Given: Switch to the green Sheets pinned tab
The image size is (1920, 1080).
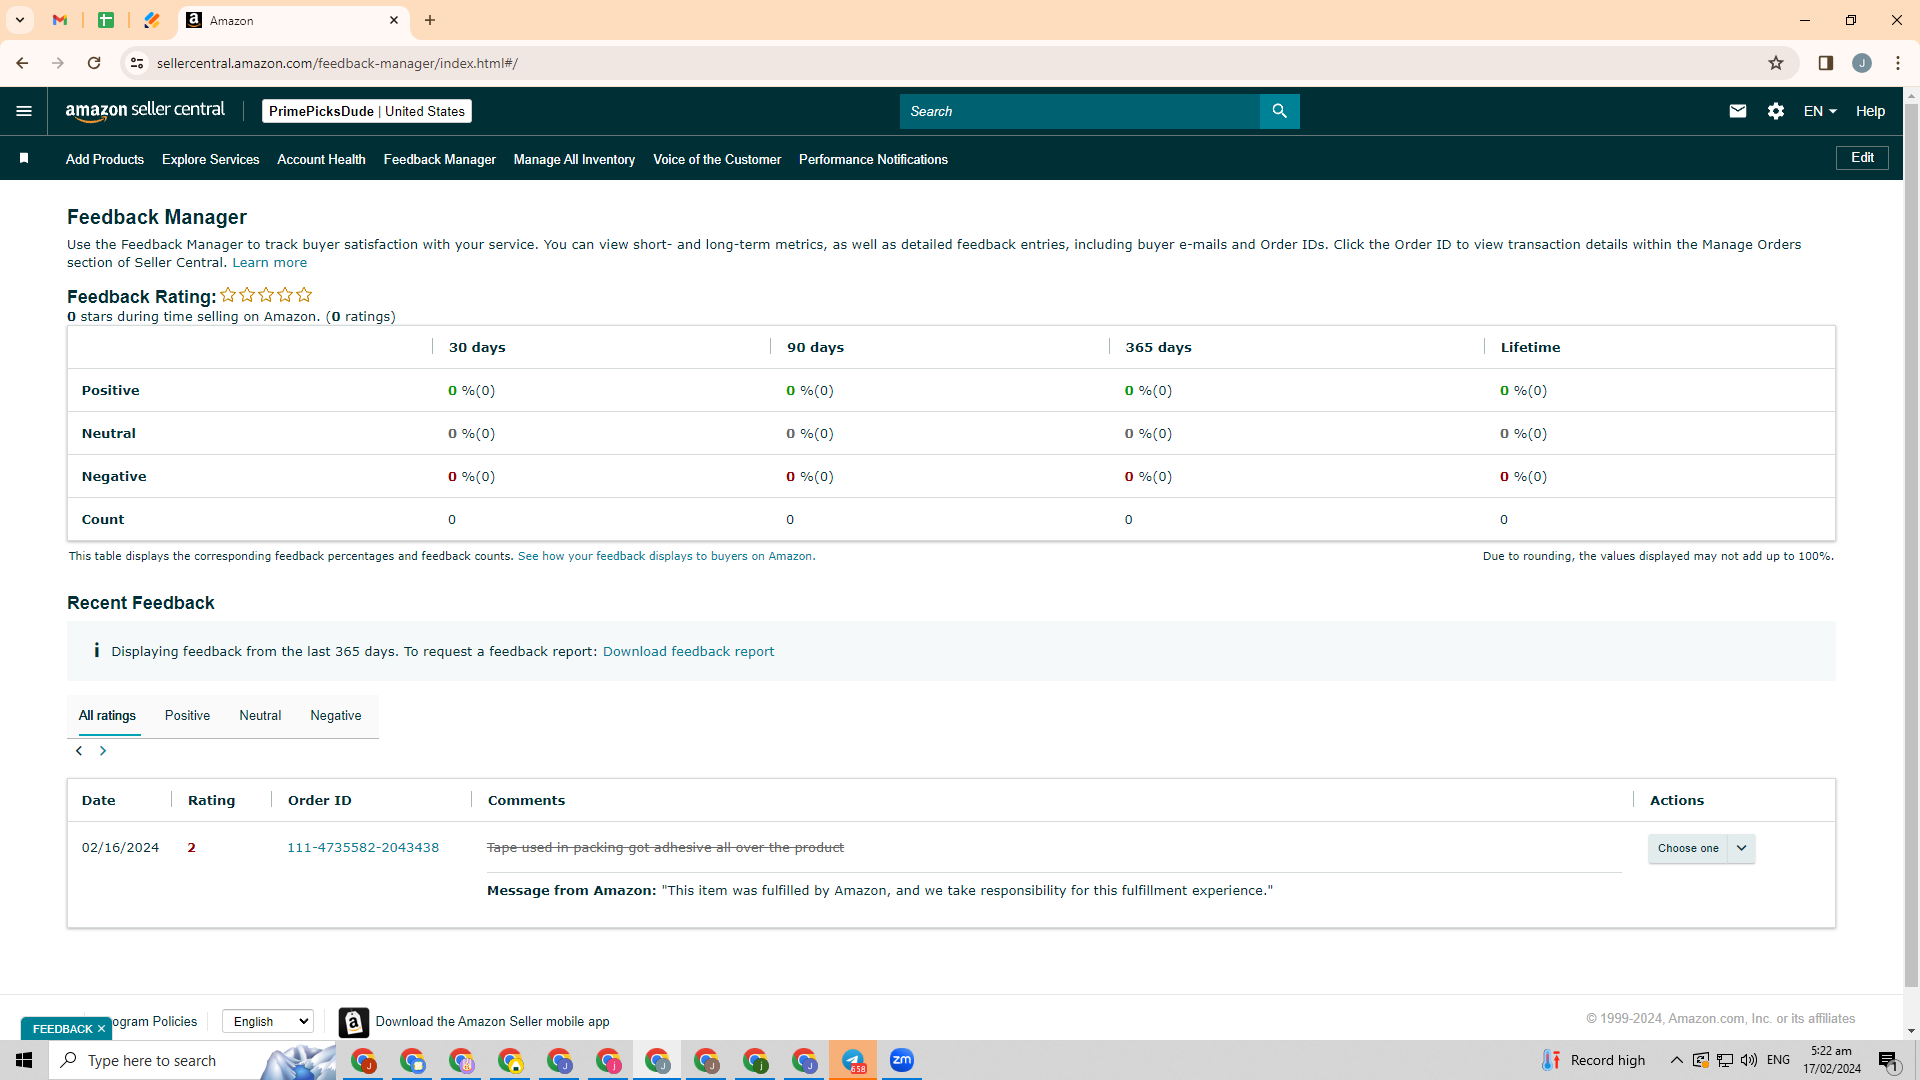Looking at the screenshot, I should pos(106,20).
